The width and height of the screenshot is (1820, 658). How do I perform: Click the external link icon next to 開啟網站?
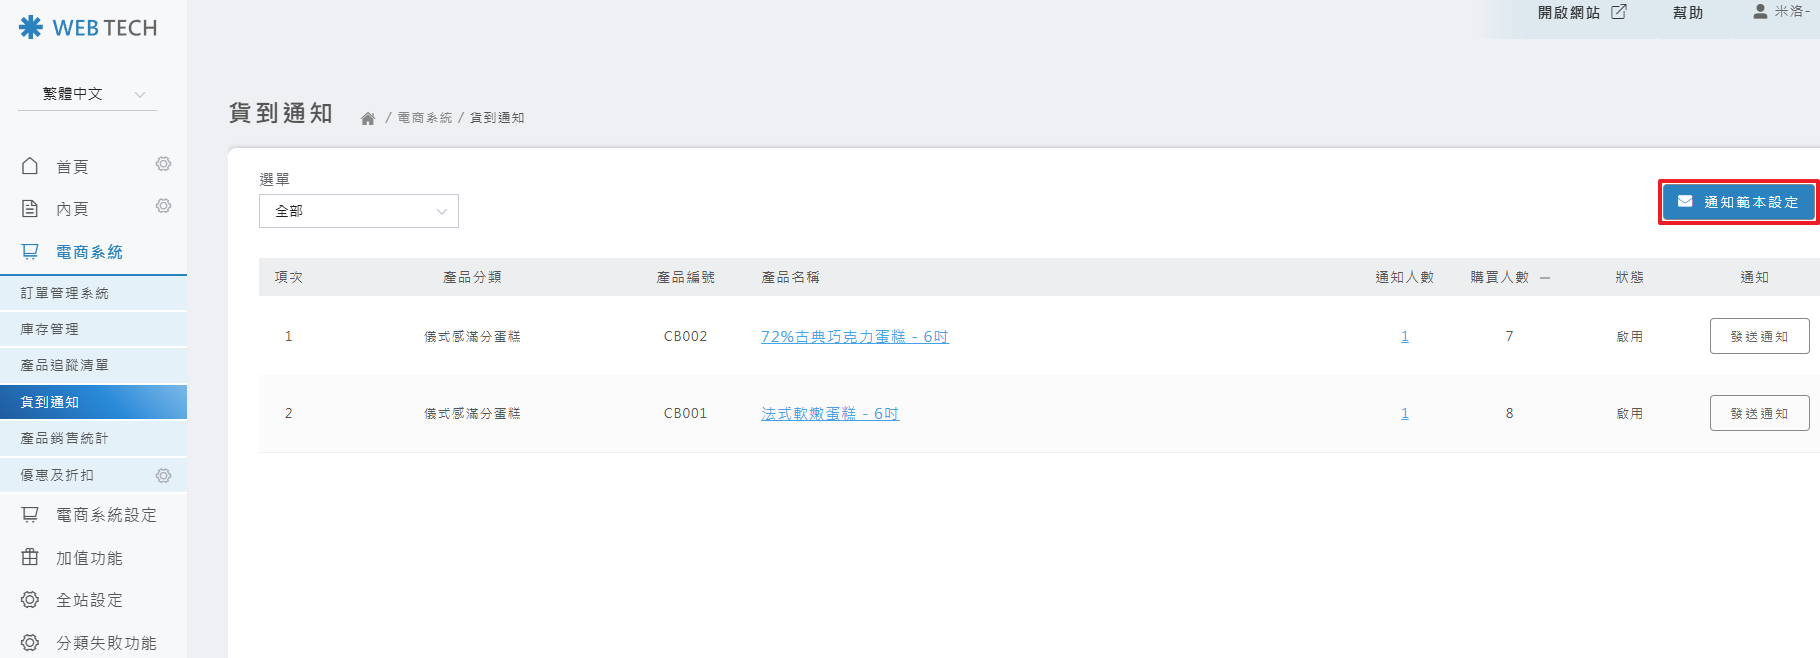1619,12
